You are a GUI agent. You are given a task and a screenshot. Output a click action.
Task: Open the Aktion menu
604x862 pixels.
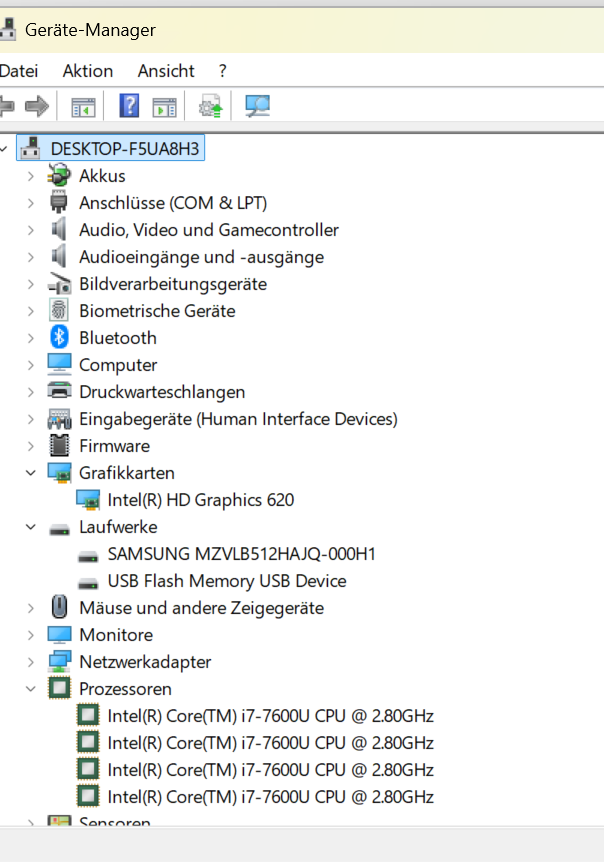[x=88, y=71]
